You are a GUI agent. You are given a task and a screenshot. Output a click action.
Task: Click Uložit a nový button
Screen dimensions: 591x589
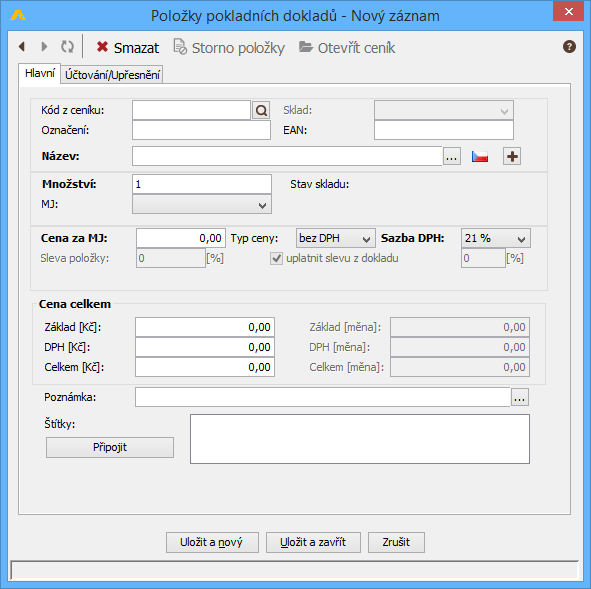212,542
